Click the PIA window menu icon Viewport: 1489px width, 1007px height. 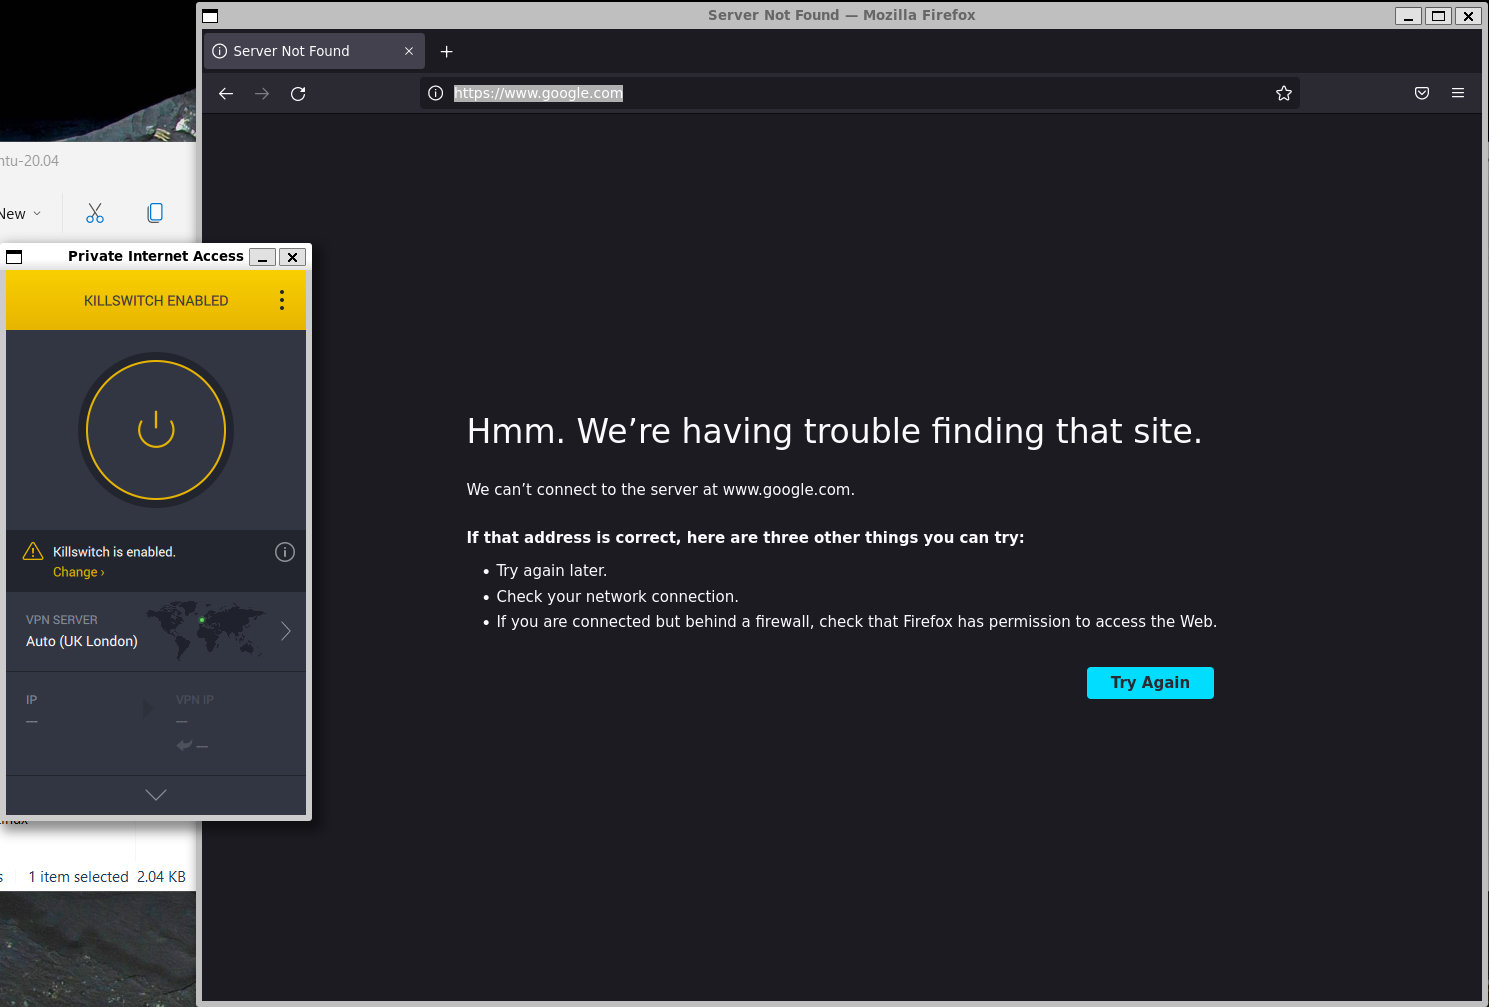(14, 257)
